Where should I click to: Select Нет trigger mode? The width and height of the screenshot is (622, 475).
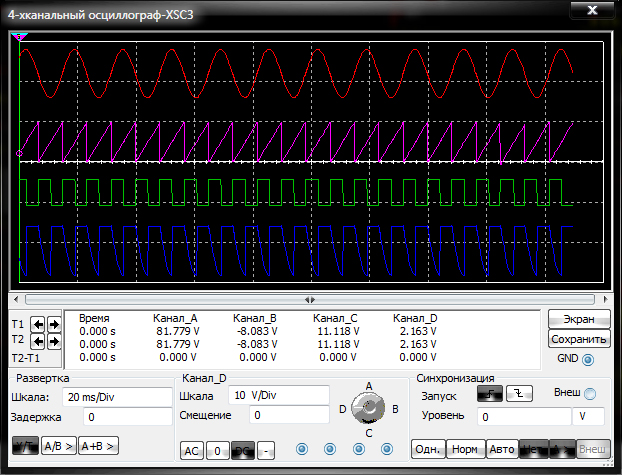(x=534, y=449)
